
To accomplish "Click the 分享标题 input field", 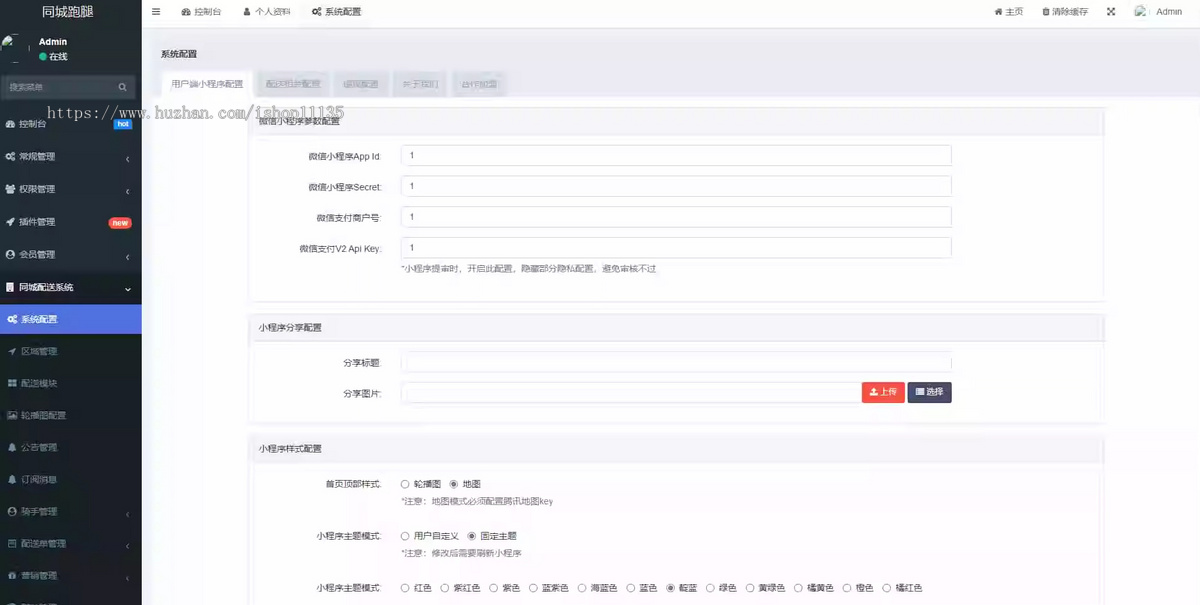I will pos(676,362).
